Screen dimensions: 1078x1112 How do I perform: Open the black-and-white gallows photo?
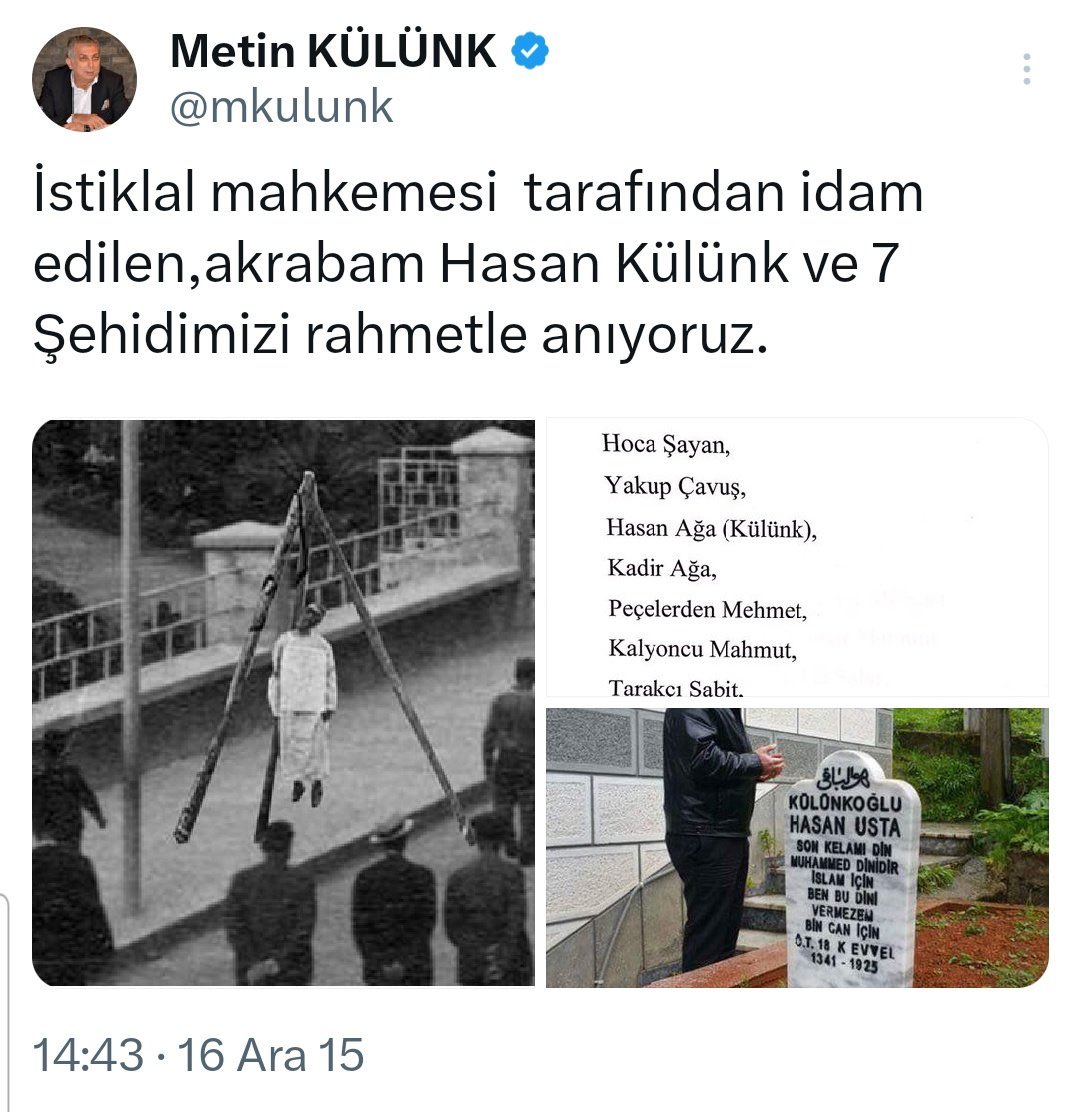283,702
